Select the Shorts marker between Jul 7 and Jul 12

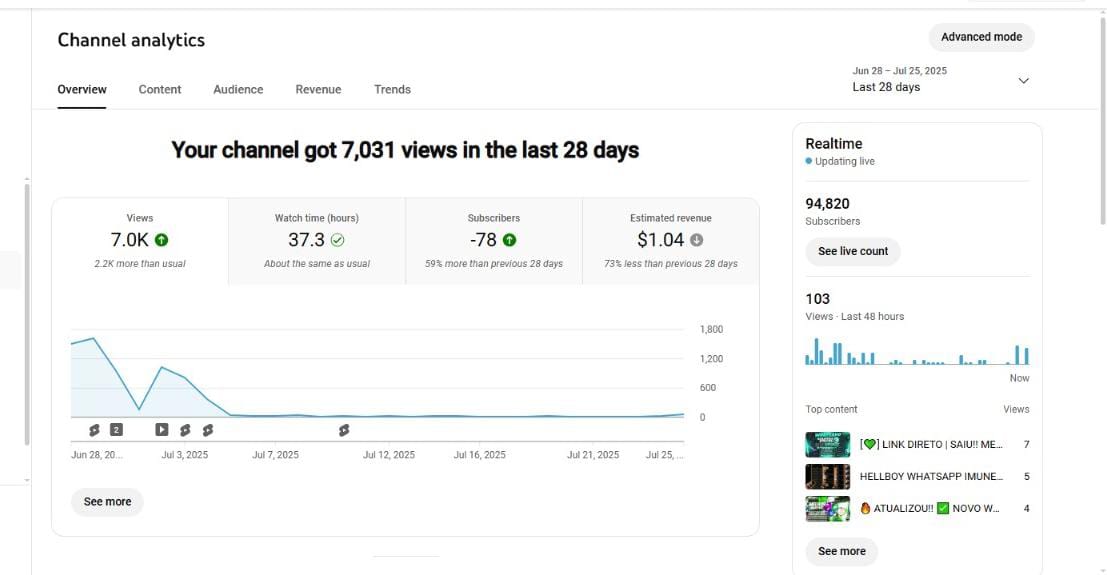coord(344,430)
